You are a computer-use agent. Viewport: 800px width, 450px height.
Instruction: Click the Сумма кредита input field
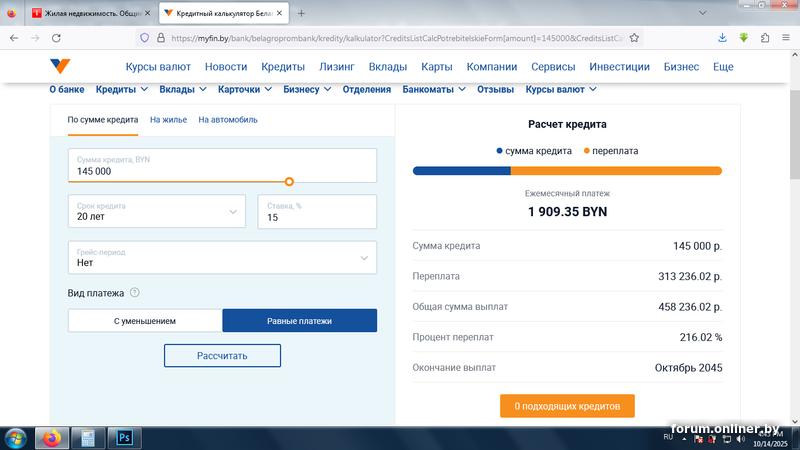click(222, 165)
